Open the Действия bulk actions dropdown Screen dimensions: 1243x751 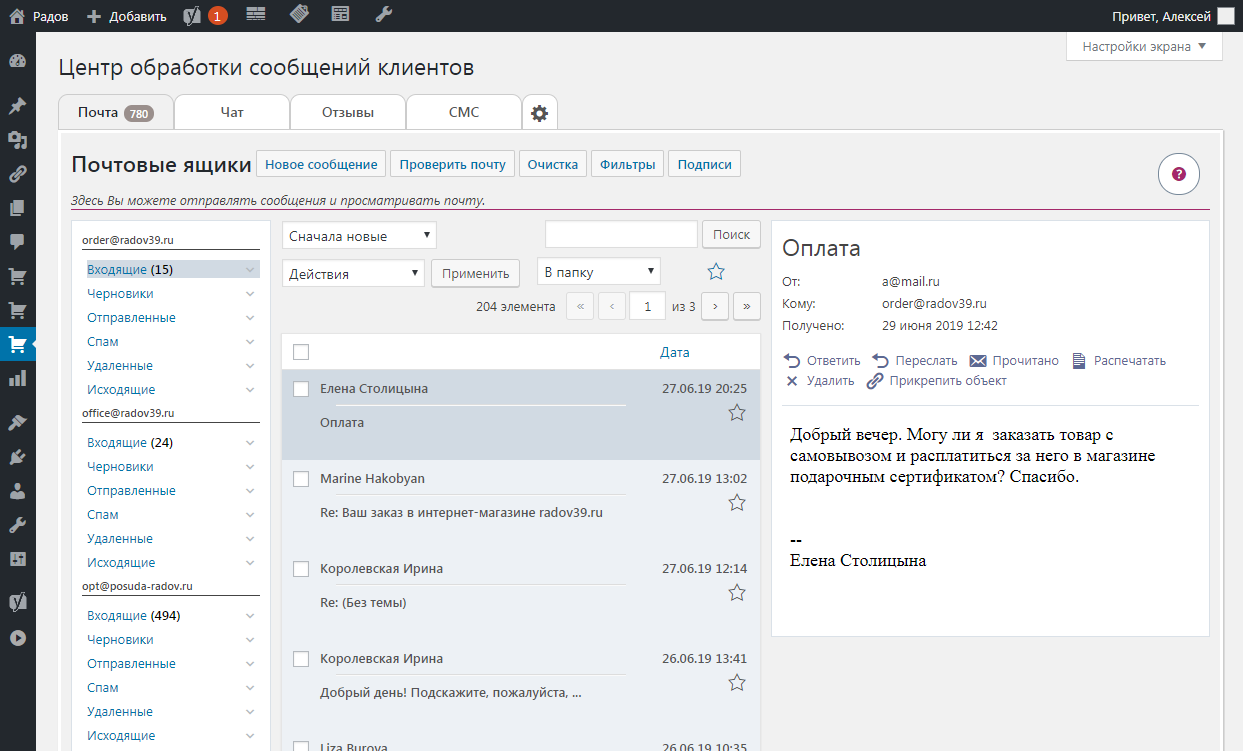354,273
